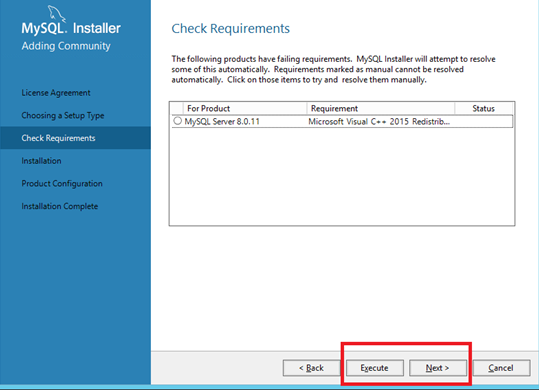
Task: Open the Choosing a Setup Type step
Action: tap(63, 115)
